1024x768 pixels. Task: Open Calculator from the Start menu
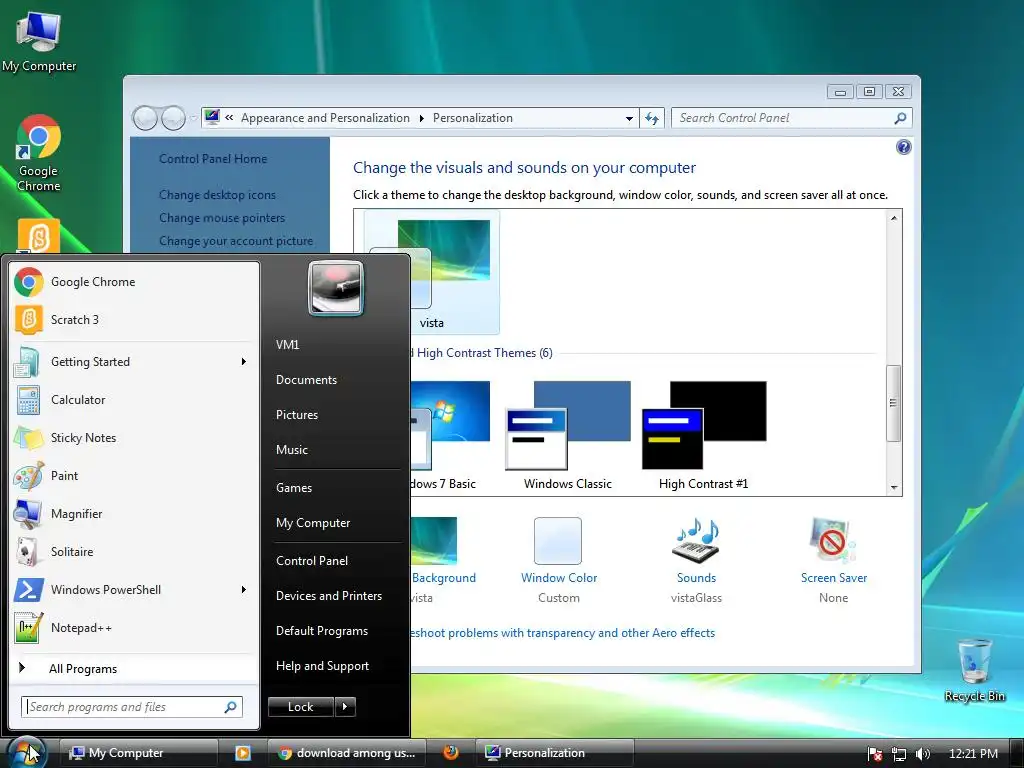pyautogui.click(x=134, y=400)
